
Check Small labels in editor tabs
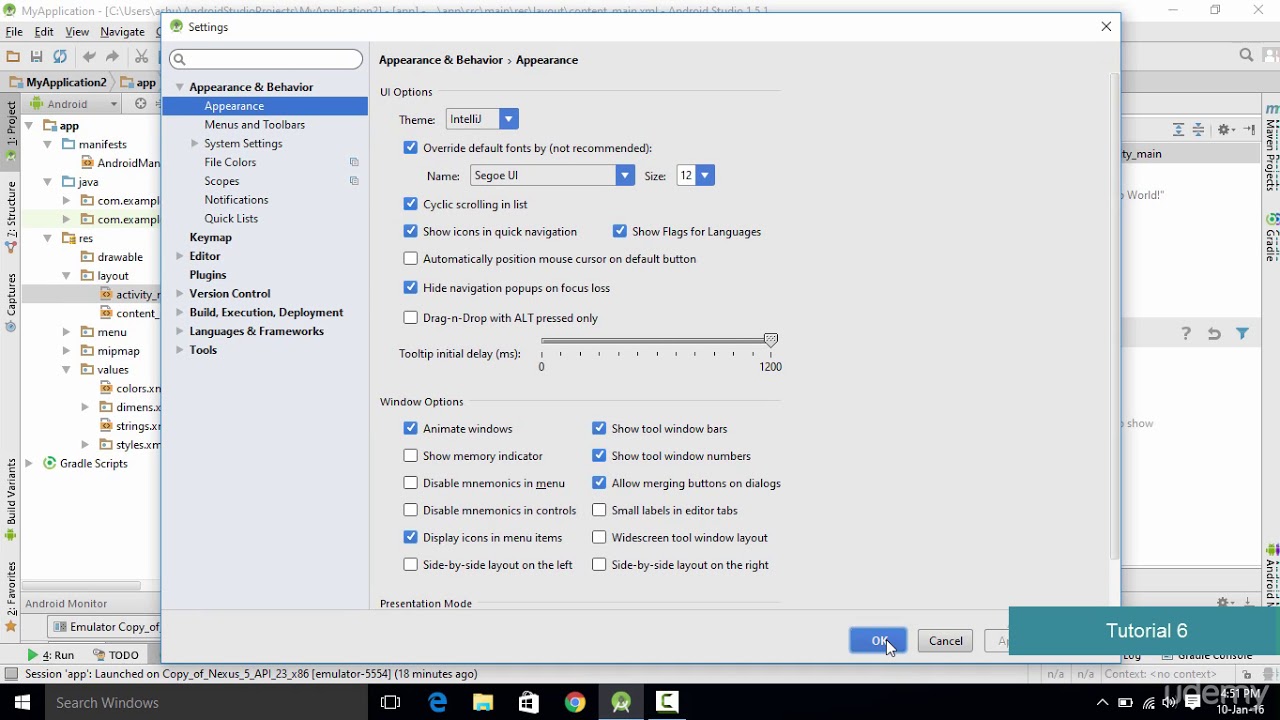click(x=599, y=510)
